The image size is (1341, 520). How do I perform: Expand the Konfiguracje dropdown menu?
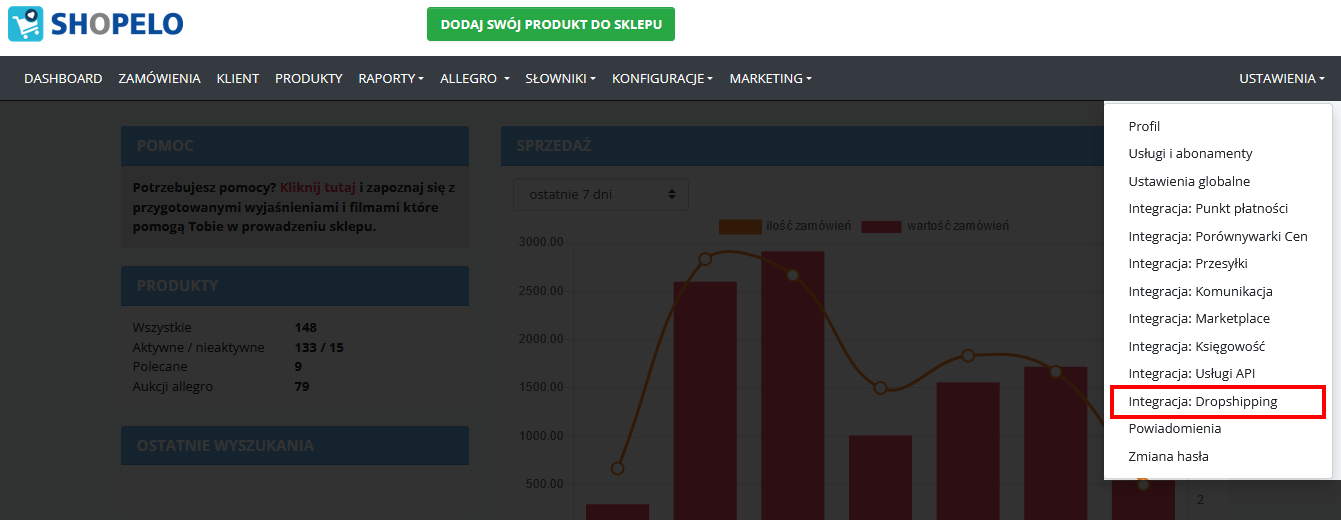662,78
